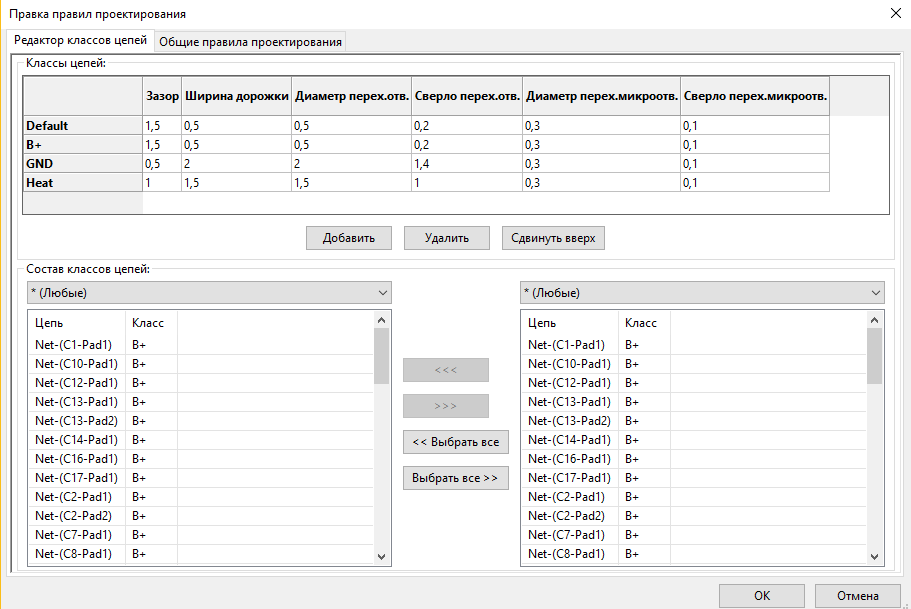This screenshot has width=911, height=609.
Task: Click Default class Зазор cell
Action: (x=161, y=126)
